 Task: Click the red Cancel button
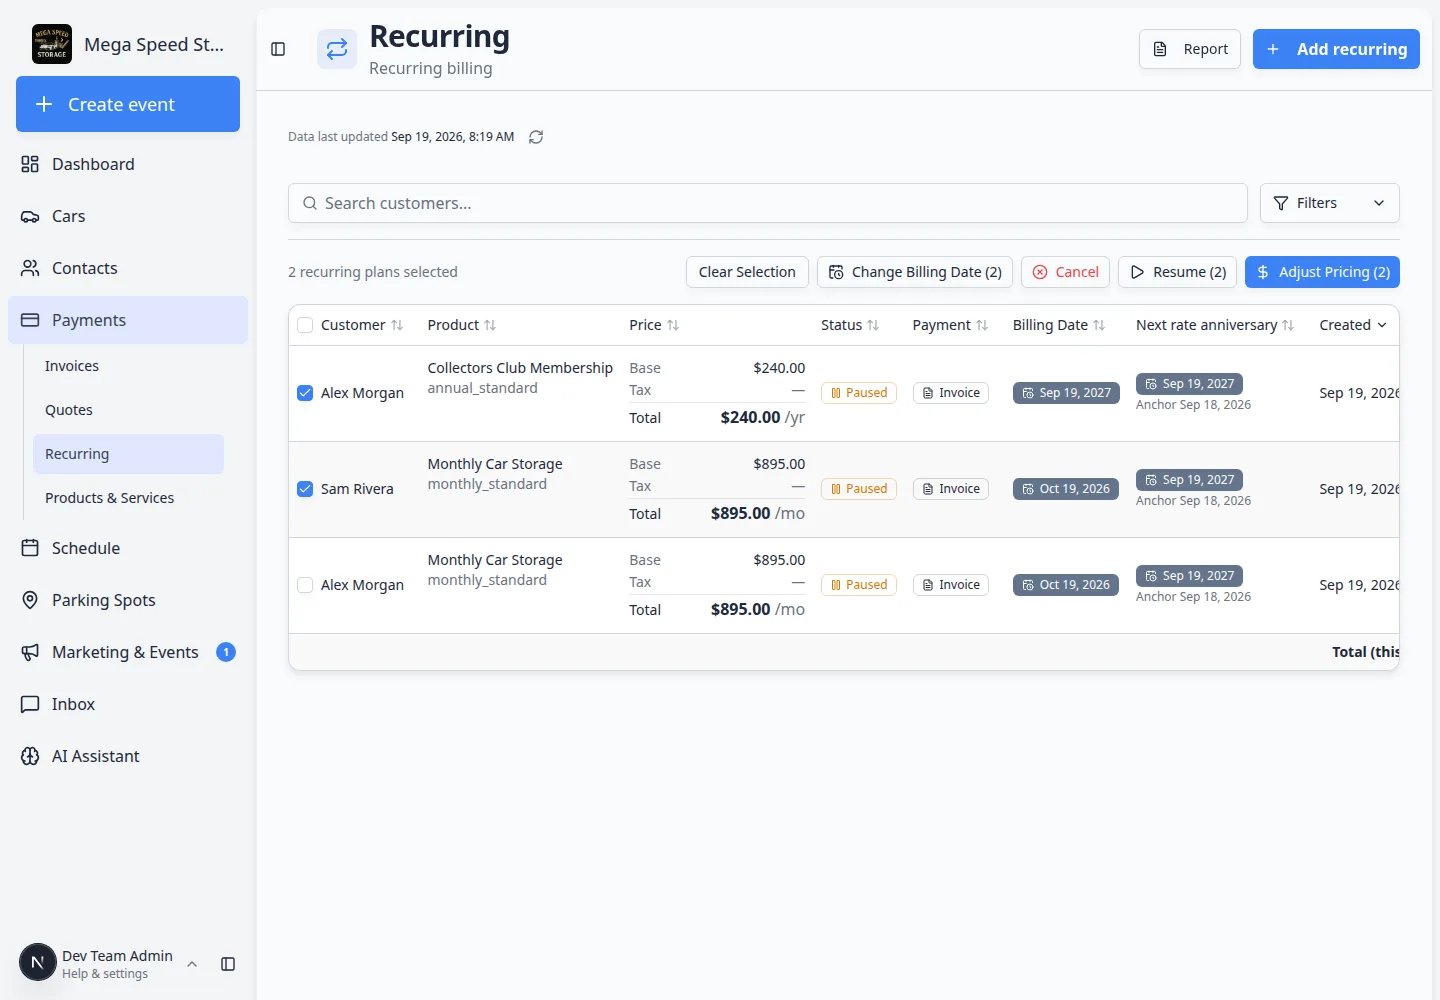[1065, 272]
